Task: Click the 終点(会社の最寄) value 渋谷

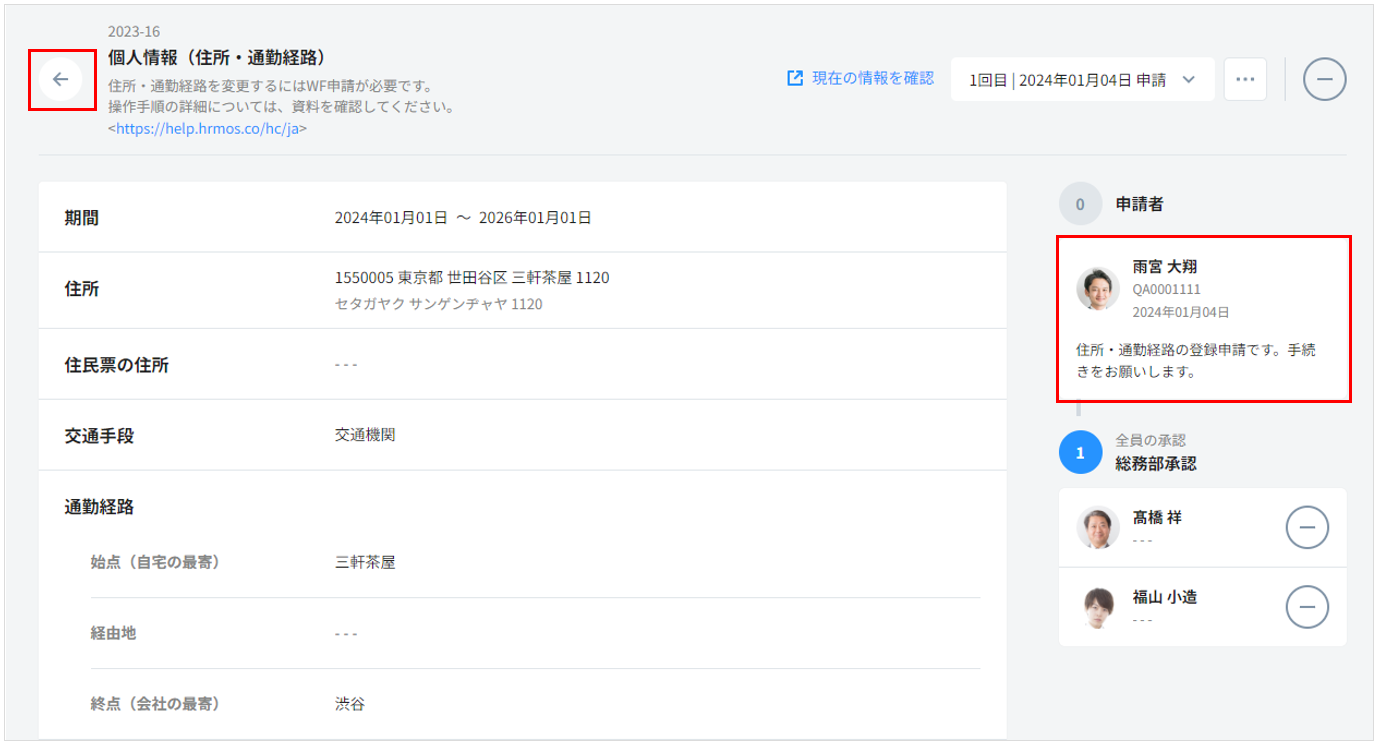Action: point(350,705)
